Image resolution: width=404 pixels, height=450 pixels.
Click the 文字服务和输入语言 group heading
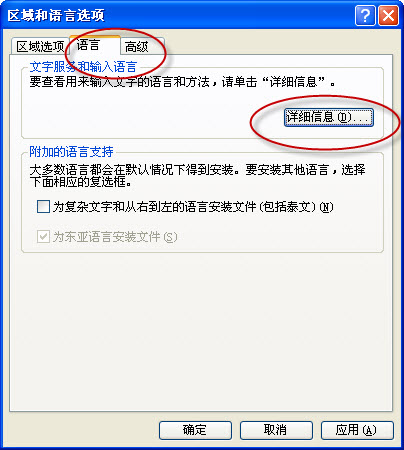(83, 67)
